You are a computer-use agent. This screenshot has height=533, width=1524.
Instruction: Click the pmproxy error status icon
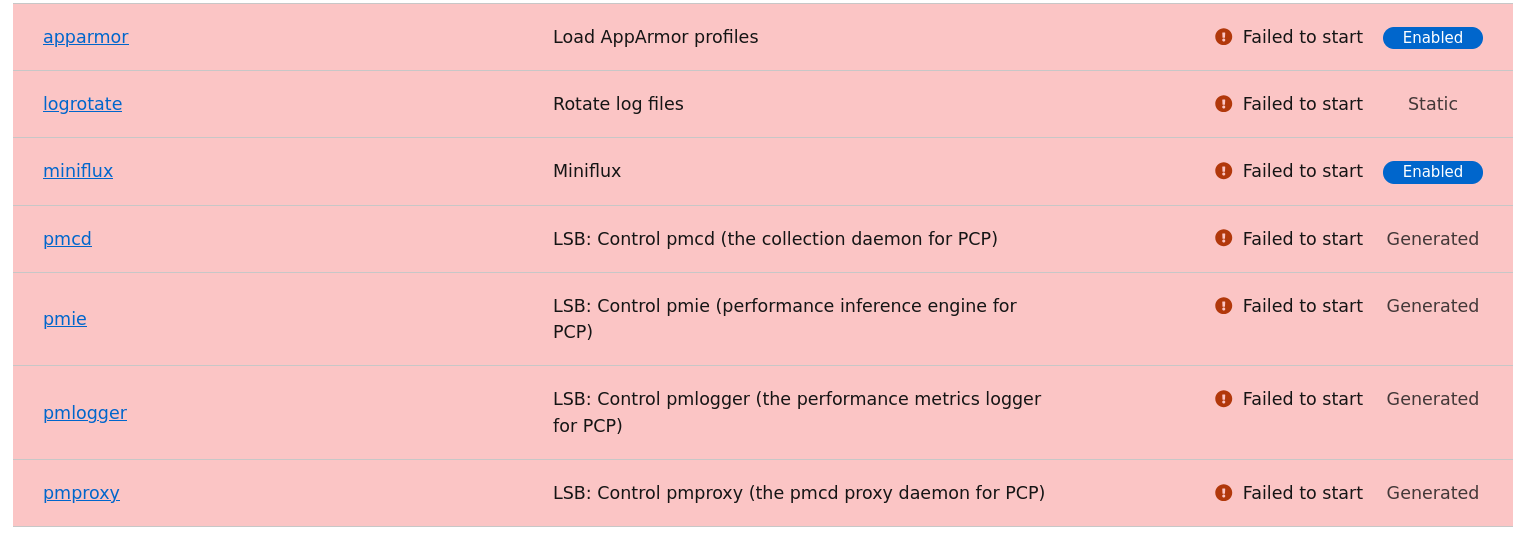coord(1223,493)
